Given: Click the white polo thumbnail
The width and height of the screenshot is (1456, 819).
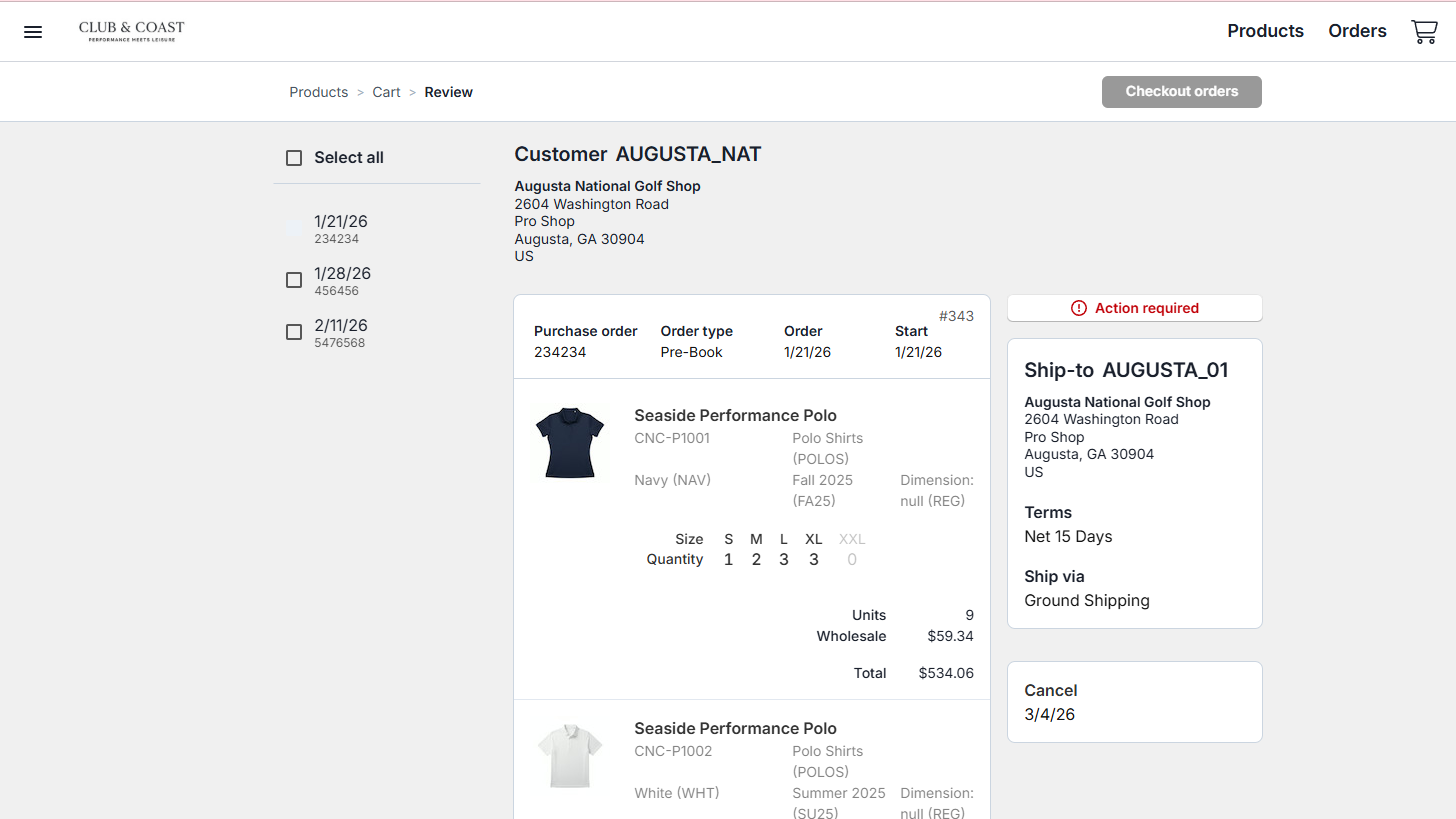Looking at the screenshot, I should pyautogui.click(x=570, y=755).
